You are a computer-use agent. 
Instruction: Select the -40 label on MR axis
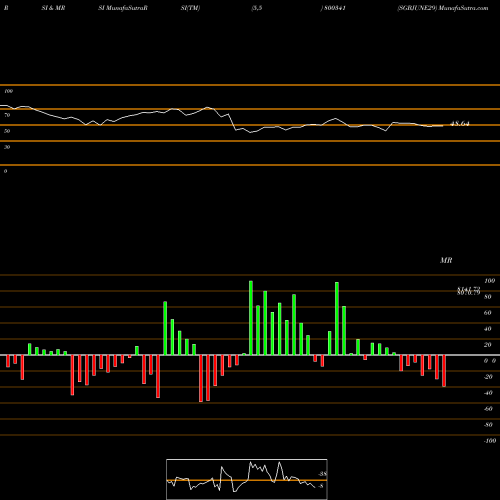click(x=488, y=393)
